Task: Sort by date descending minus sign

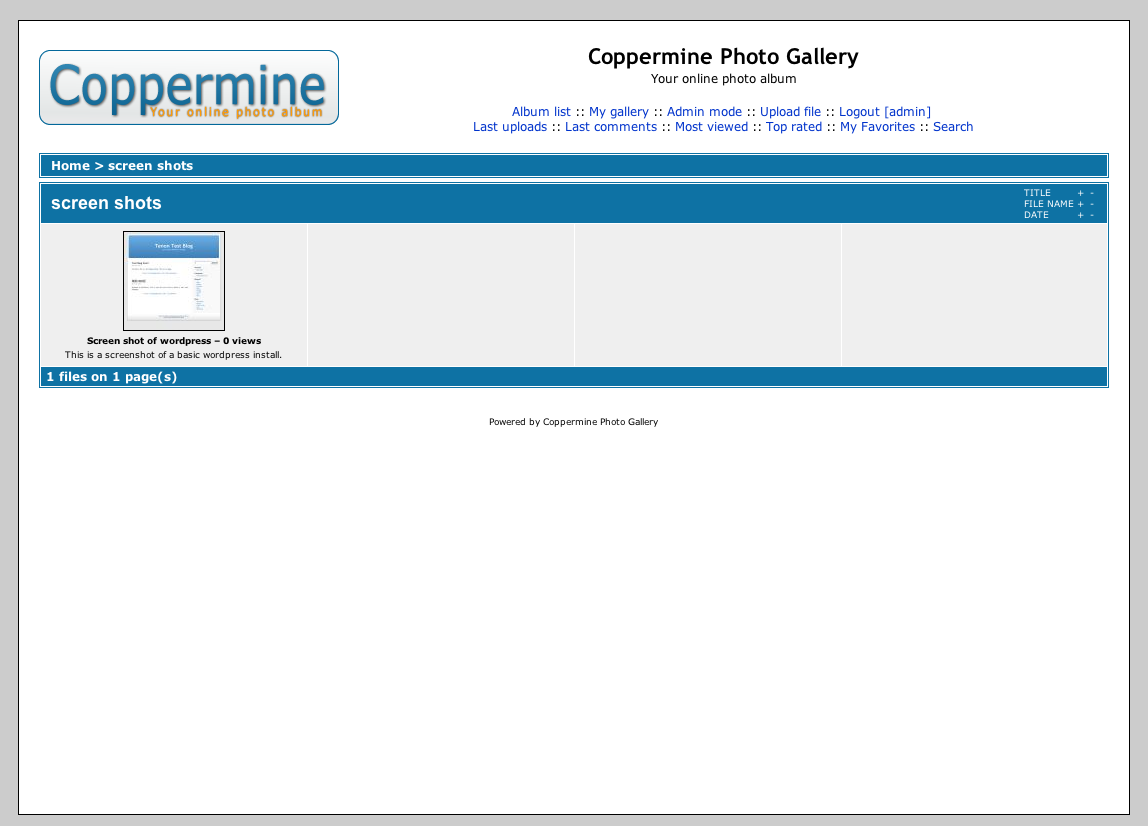Action: tap(1092, 215)
